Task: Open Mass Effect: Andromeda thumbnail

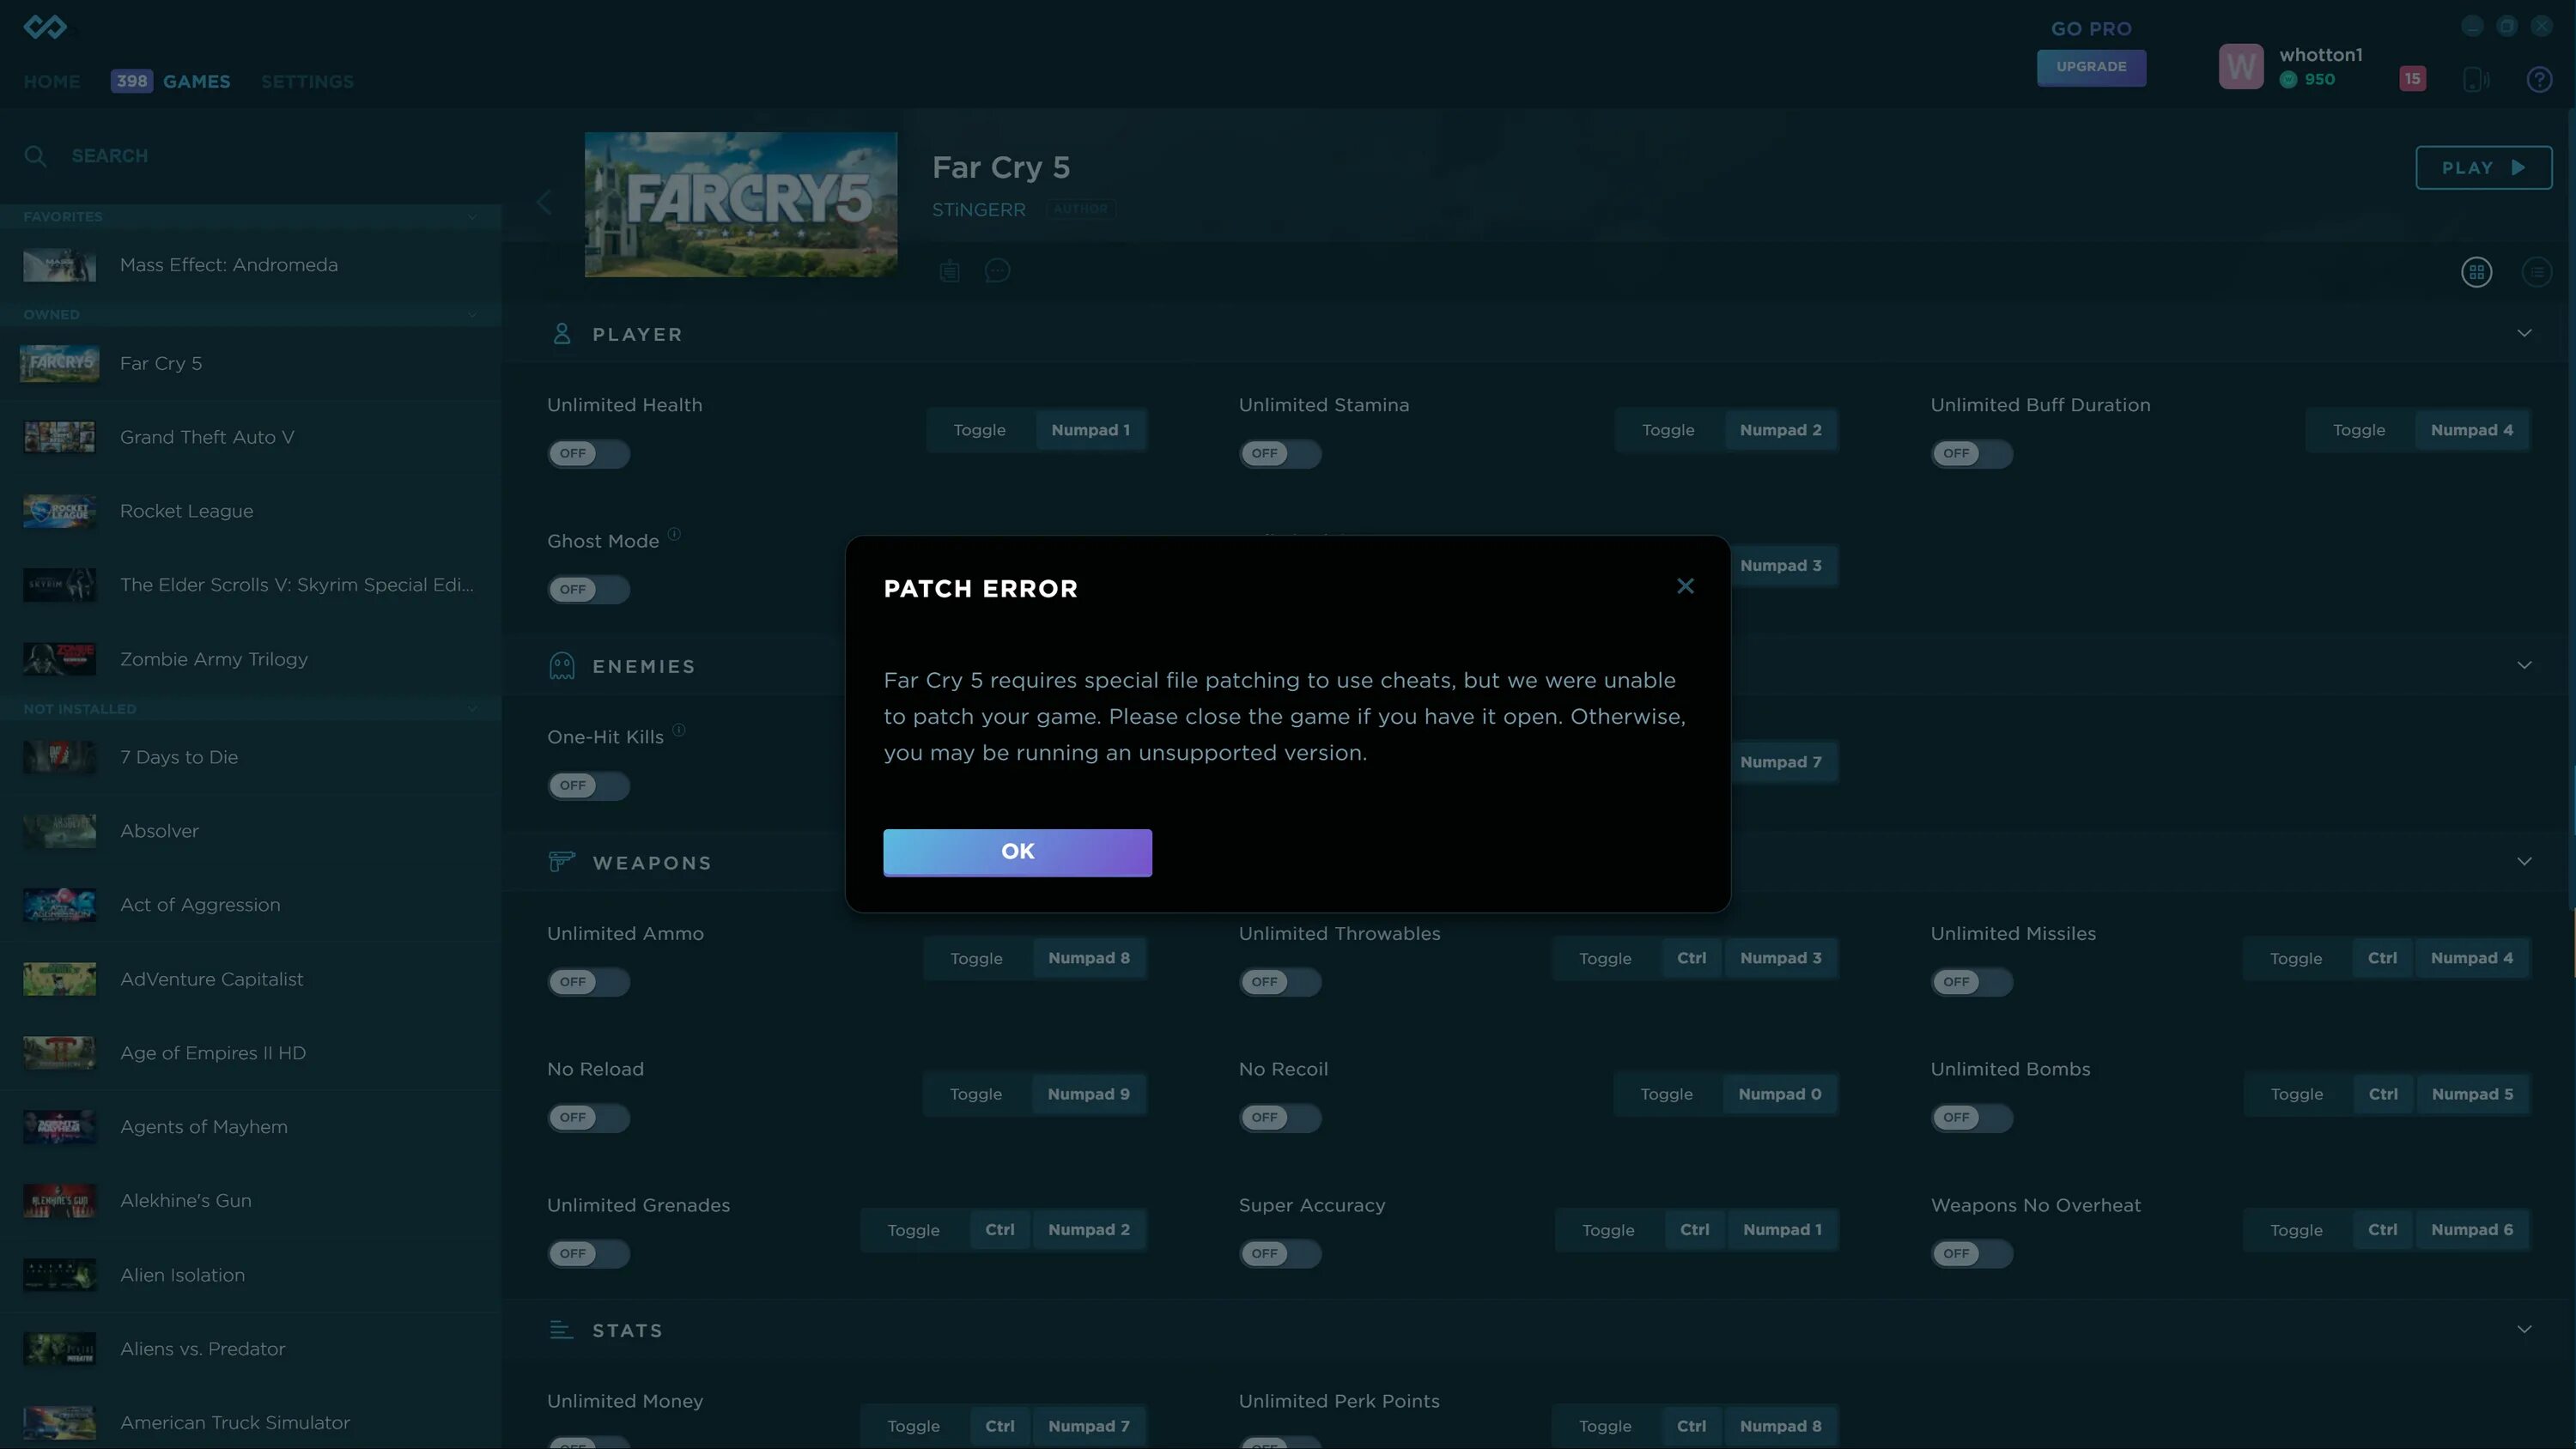Action: pos(60,265)
